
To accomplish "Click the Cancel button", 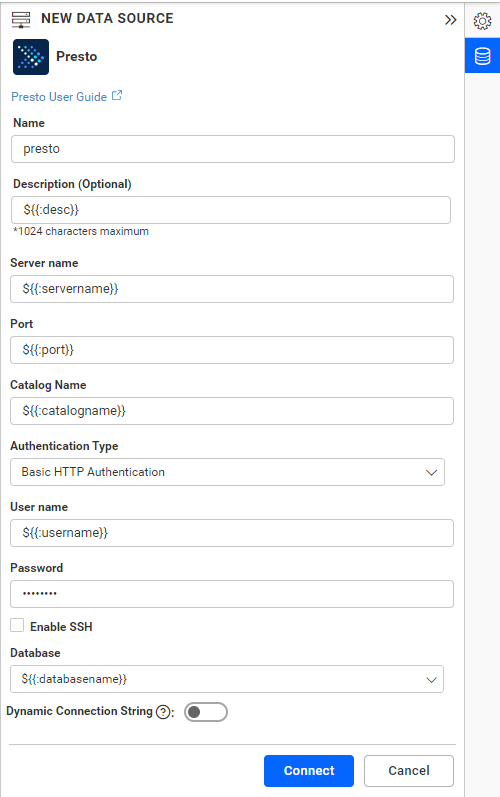I will (409, 771).
